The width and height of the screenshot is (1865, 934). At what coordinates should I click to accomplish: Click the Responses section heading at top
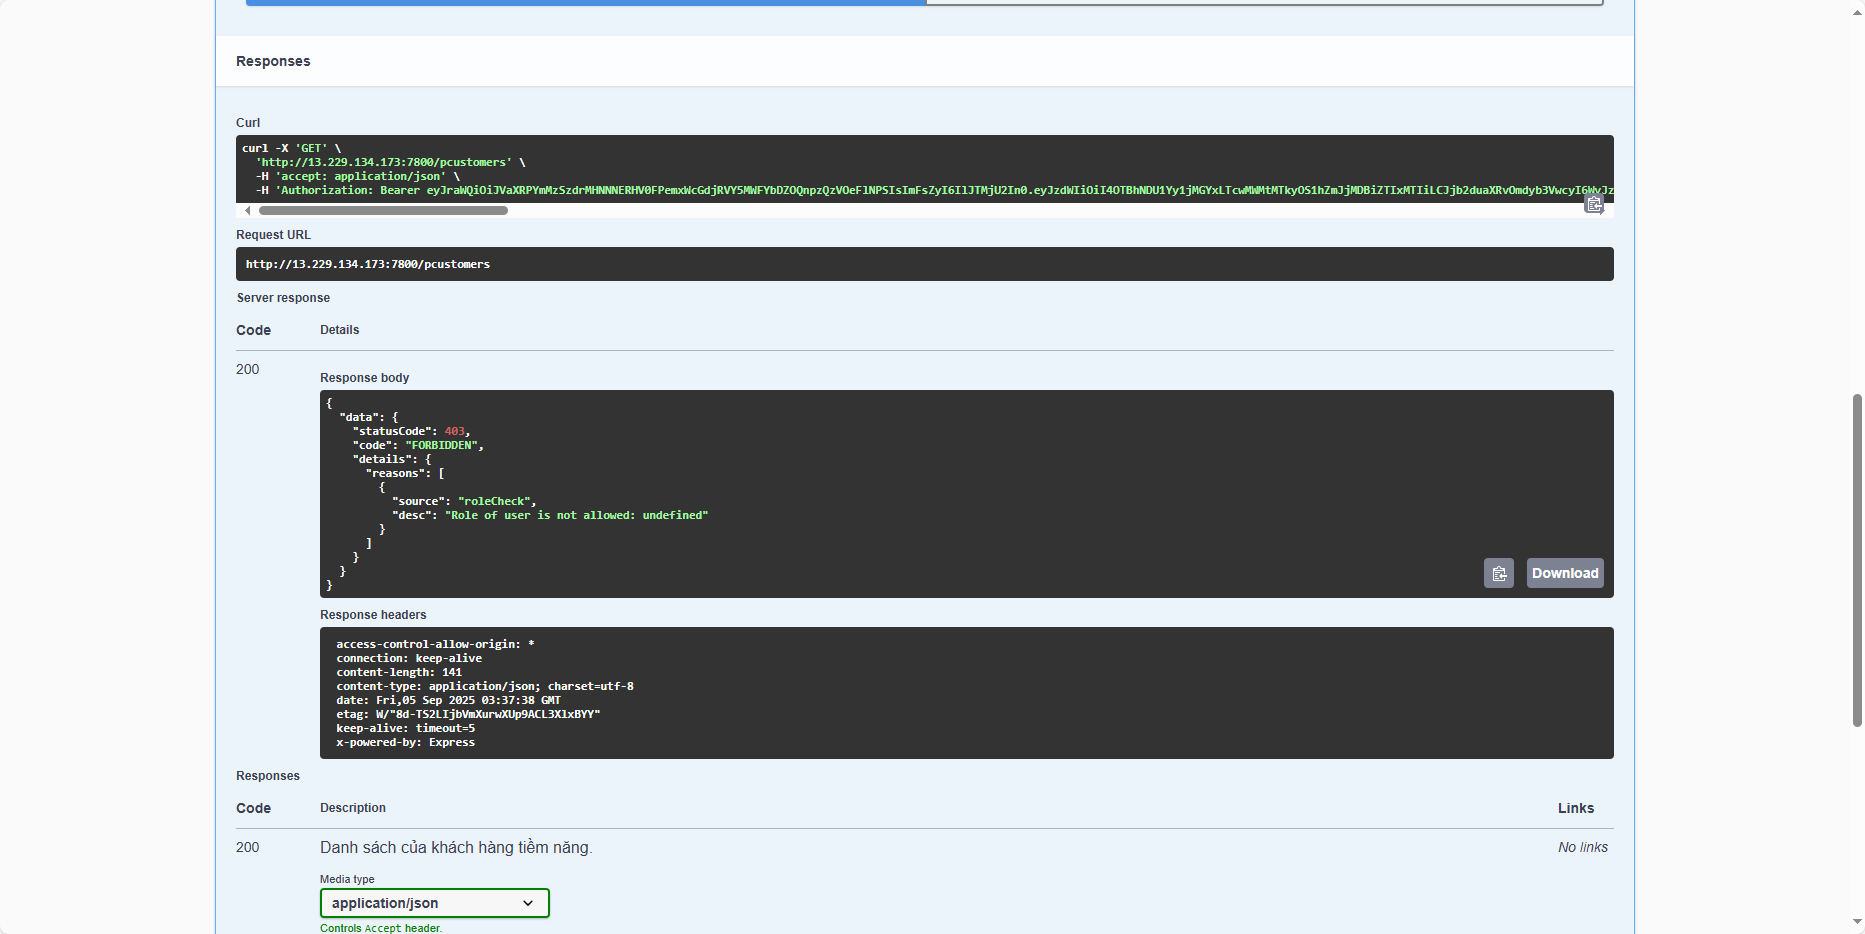coord(273,61)
